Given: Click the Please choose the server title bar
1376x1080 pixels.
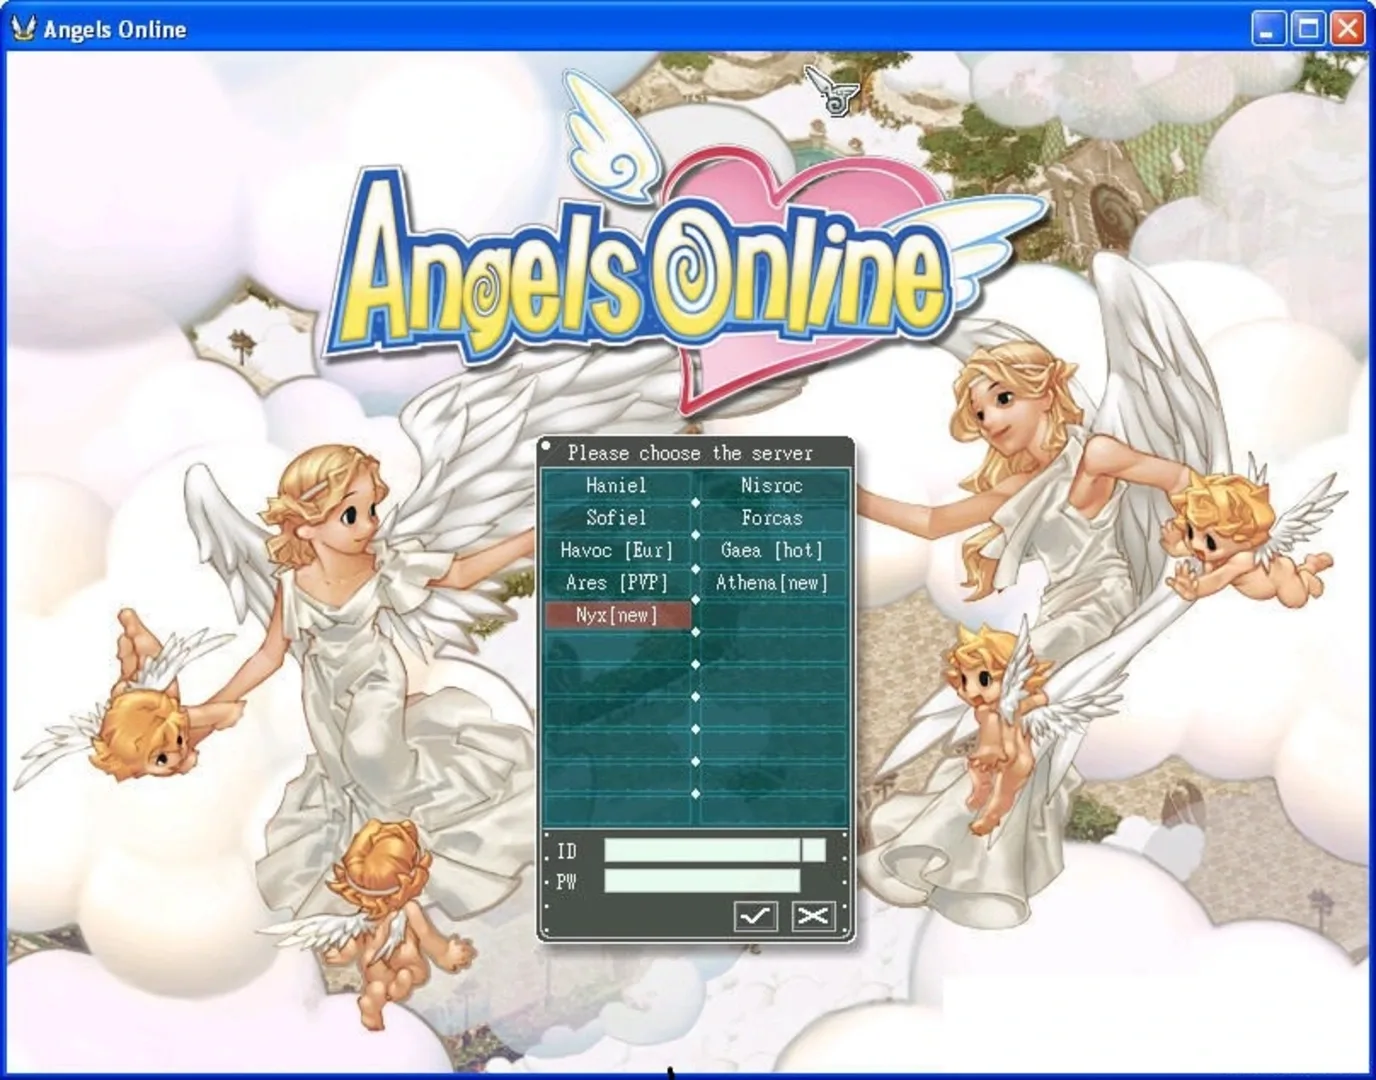Looking at the screenshot, I should (691, 453).
